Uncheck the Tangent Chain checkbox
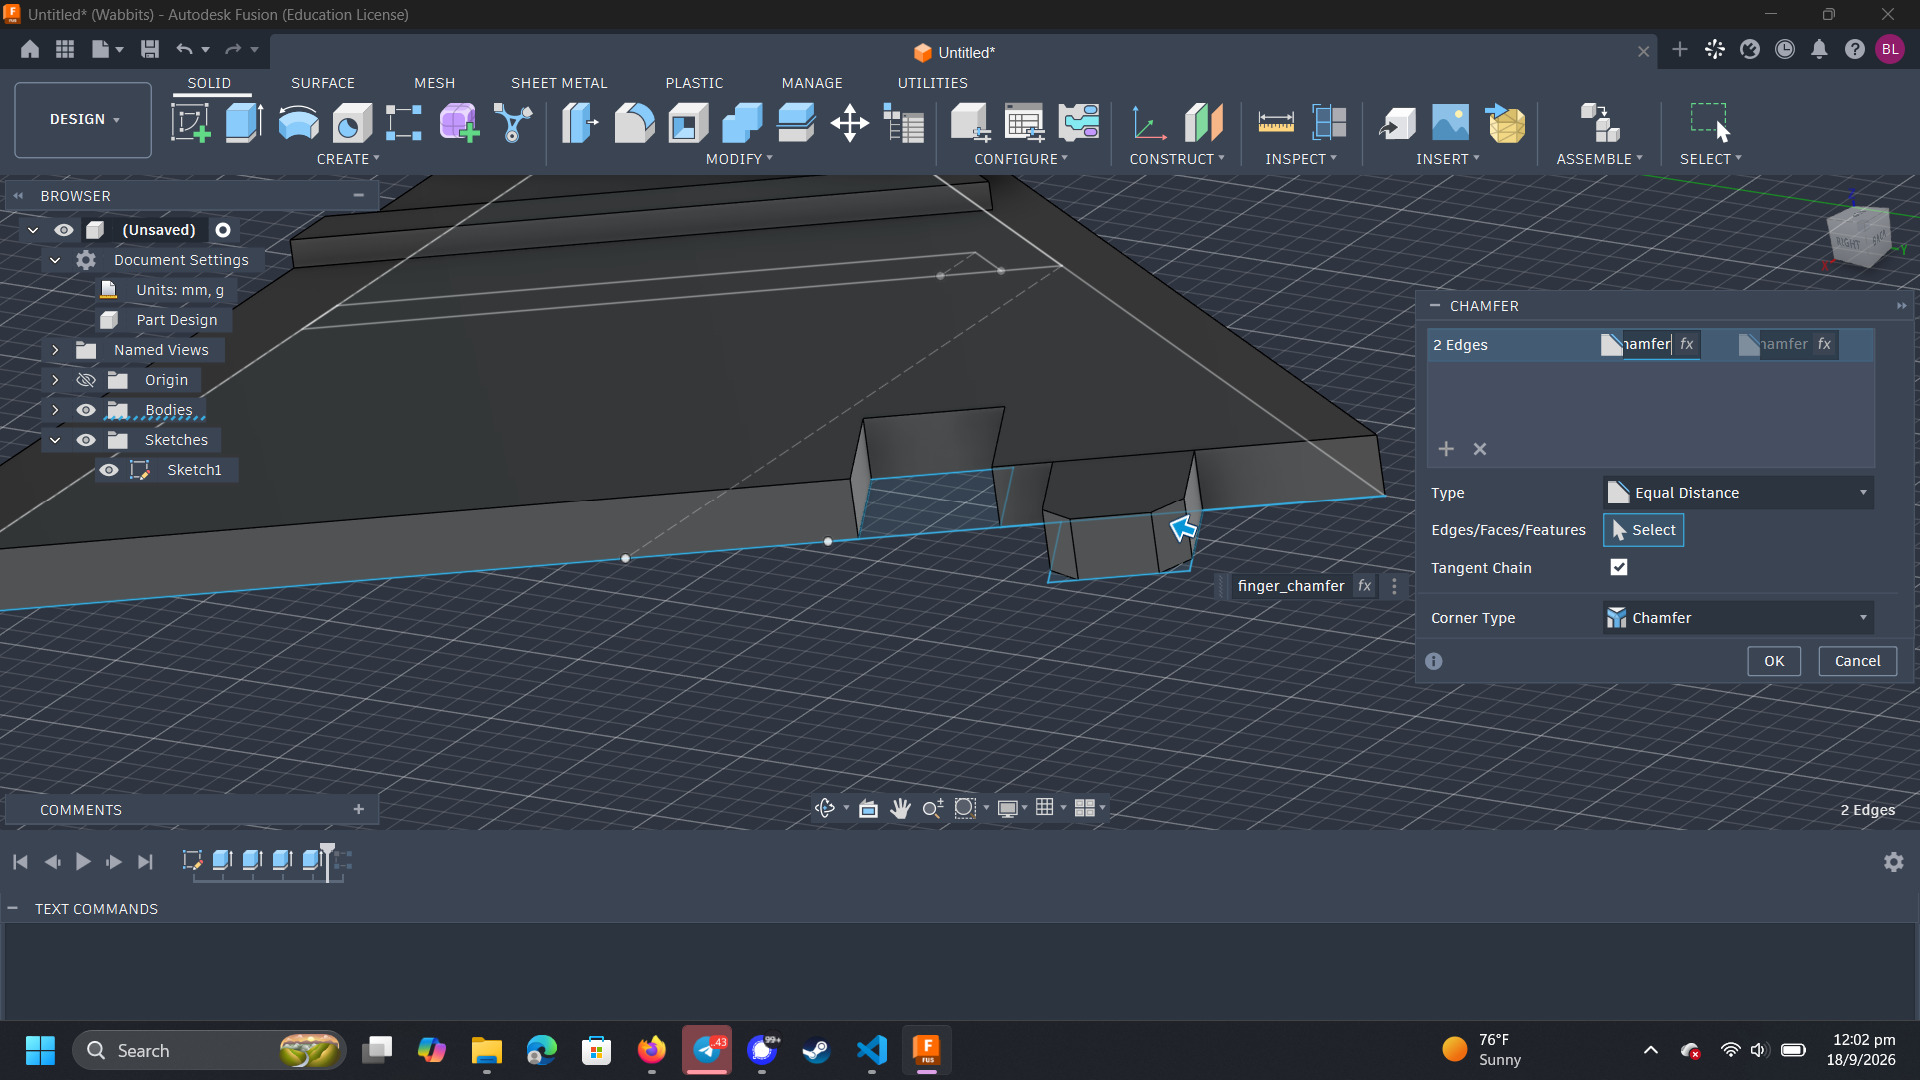This screenshot has height=1080, width=1920. 1619,567
